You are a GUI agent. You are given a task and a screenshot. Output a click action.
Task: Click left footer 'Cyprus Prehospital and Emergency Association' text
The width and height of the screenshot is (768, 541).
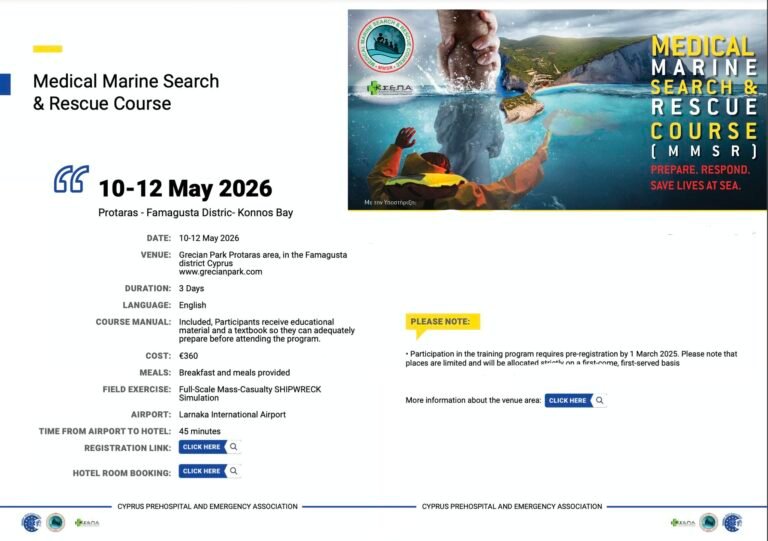click(x=207, y=506)
